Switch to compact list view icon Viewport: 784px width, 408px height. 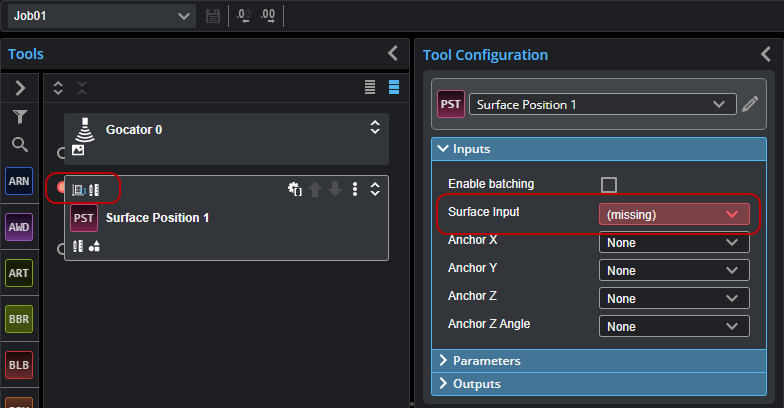370,88
